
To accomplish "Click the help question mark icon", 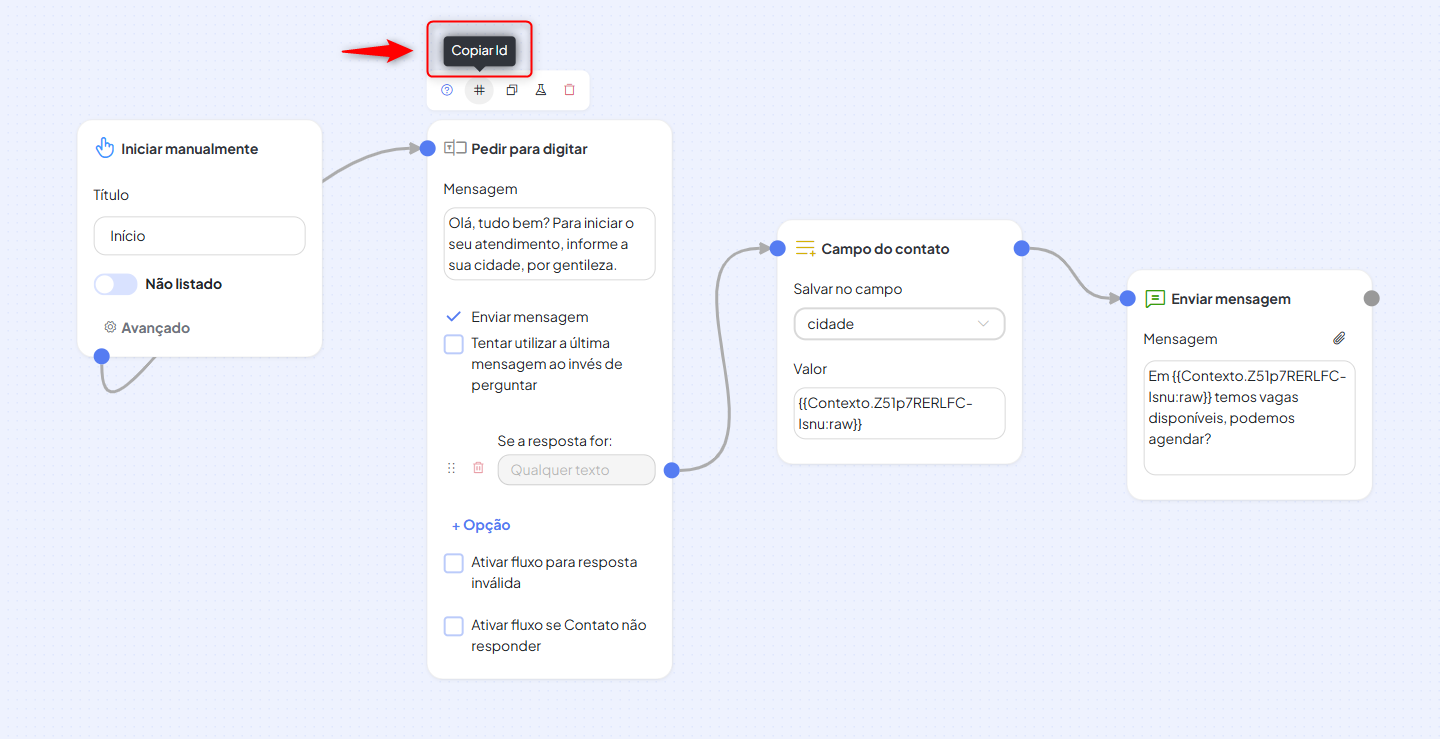I will point(447,90).
